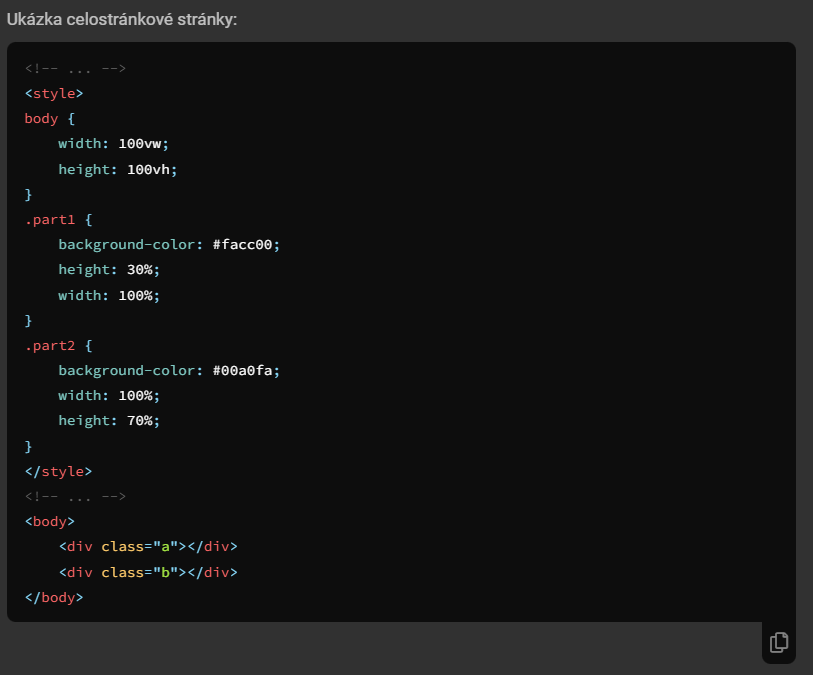The height and width of the screenshot is (675, 813).
Task: Select the height 30% declaration
Action: 107,269
